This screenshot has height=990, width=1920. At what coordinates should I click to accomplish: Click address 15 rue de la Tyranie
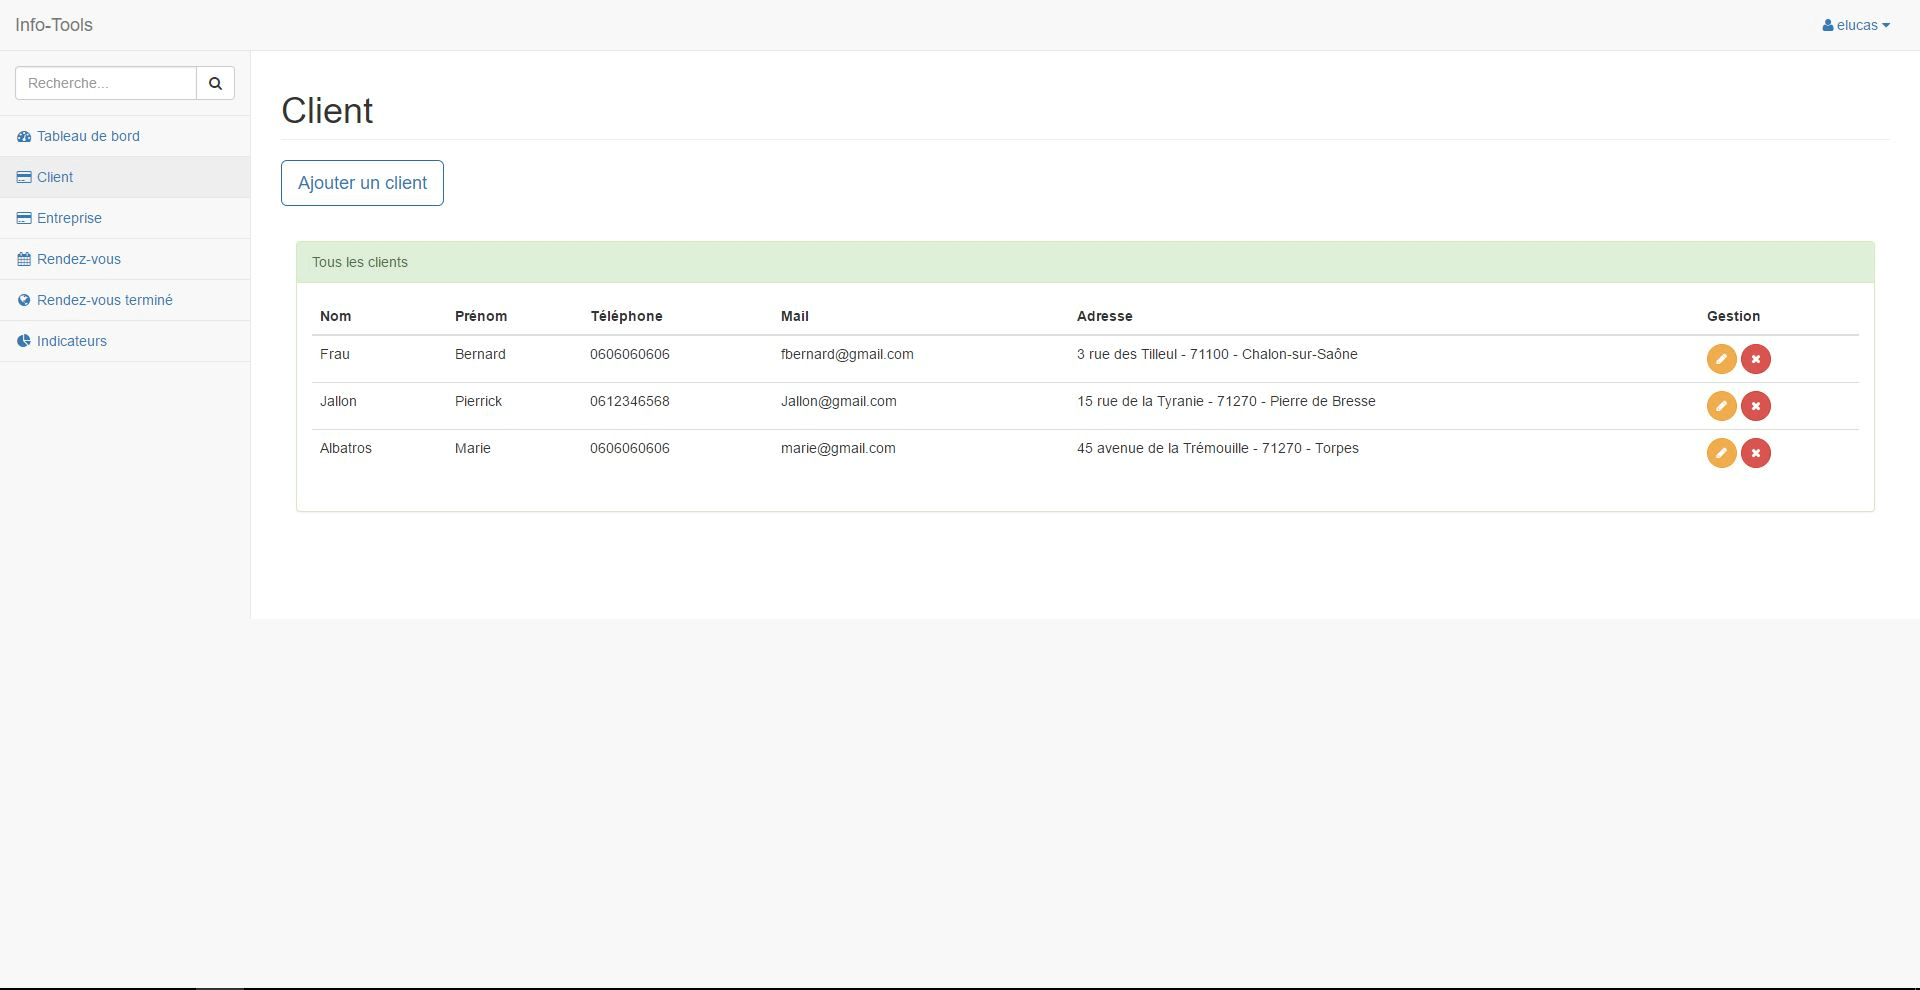[x=1226, y=401]
